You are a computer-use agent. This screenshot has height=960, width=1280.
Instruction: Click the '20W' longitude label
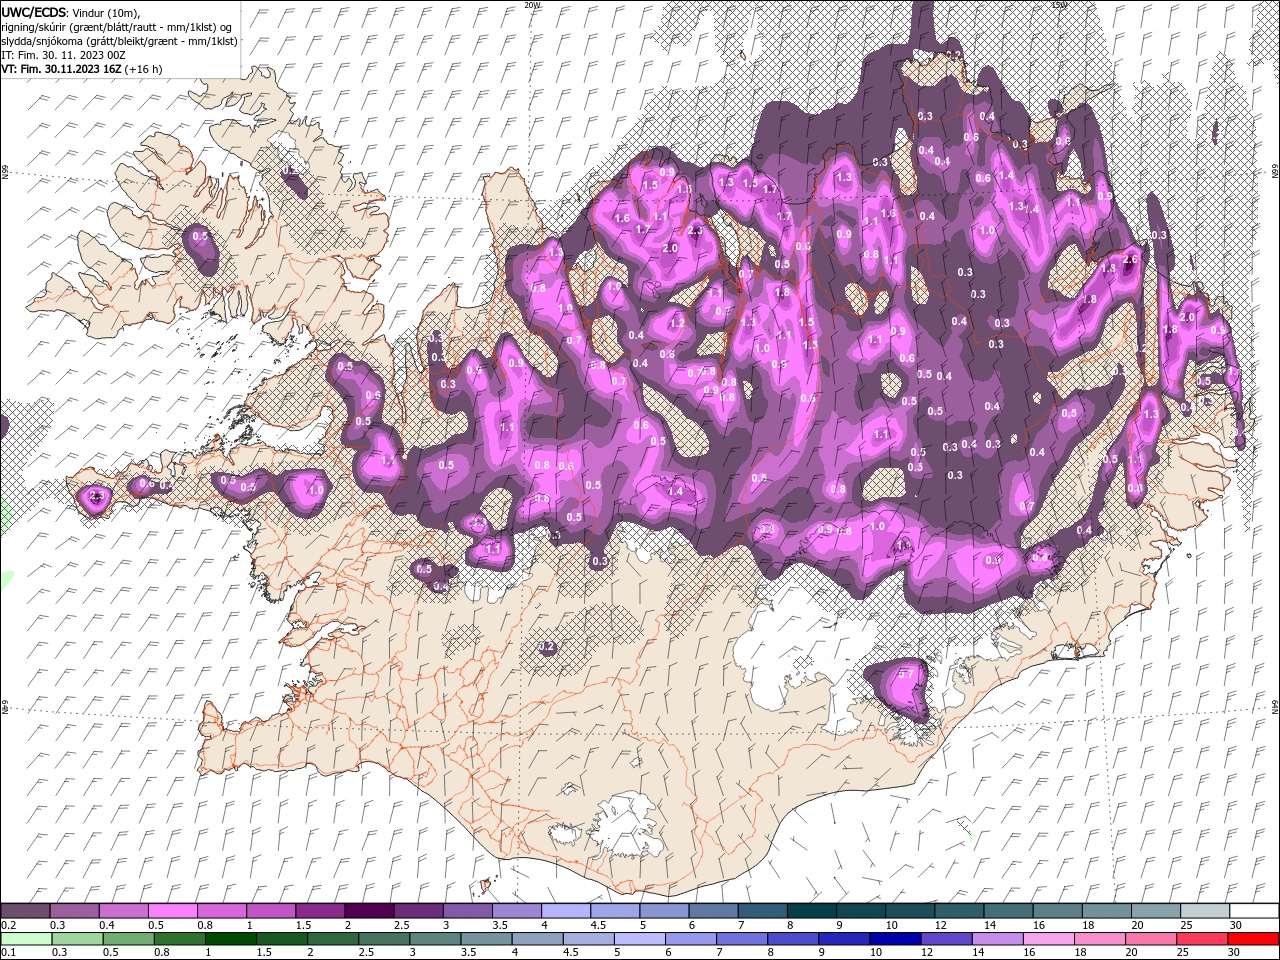click(532, 5)
